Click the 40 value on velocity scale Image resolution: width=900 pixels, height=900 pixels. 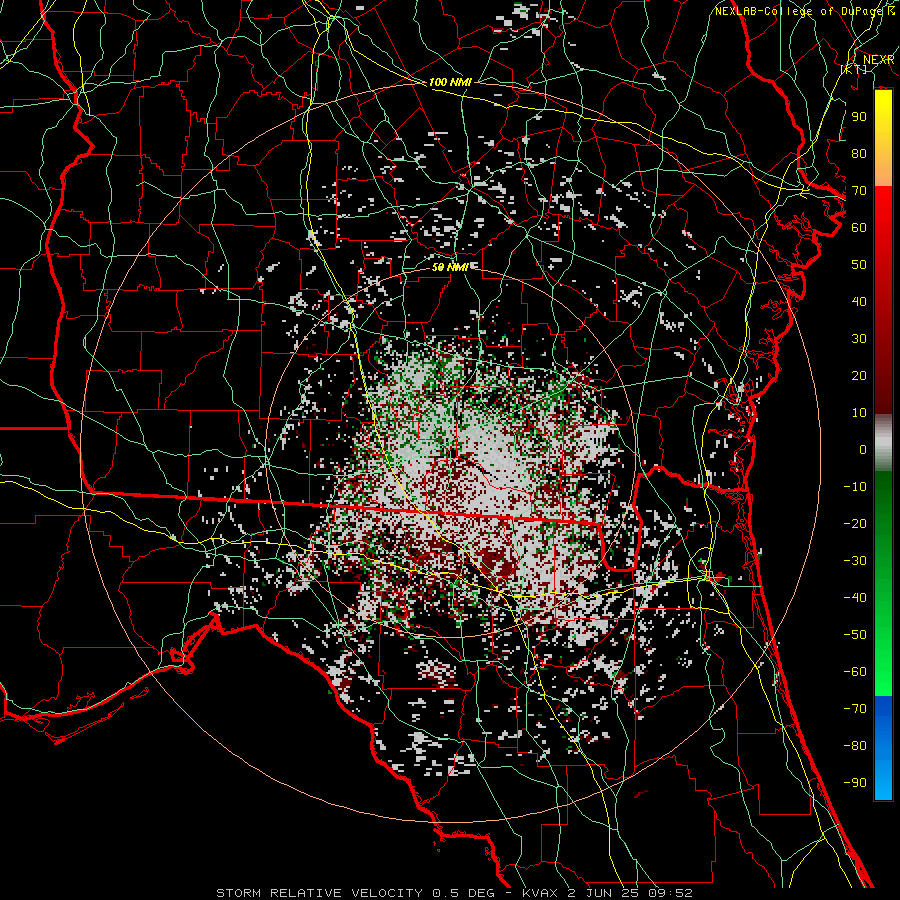click(x=859, y=302)
